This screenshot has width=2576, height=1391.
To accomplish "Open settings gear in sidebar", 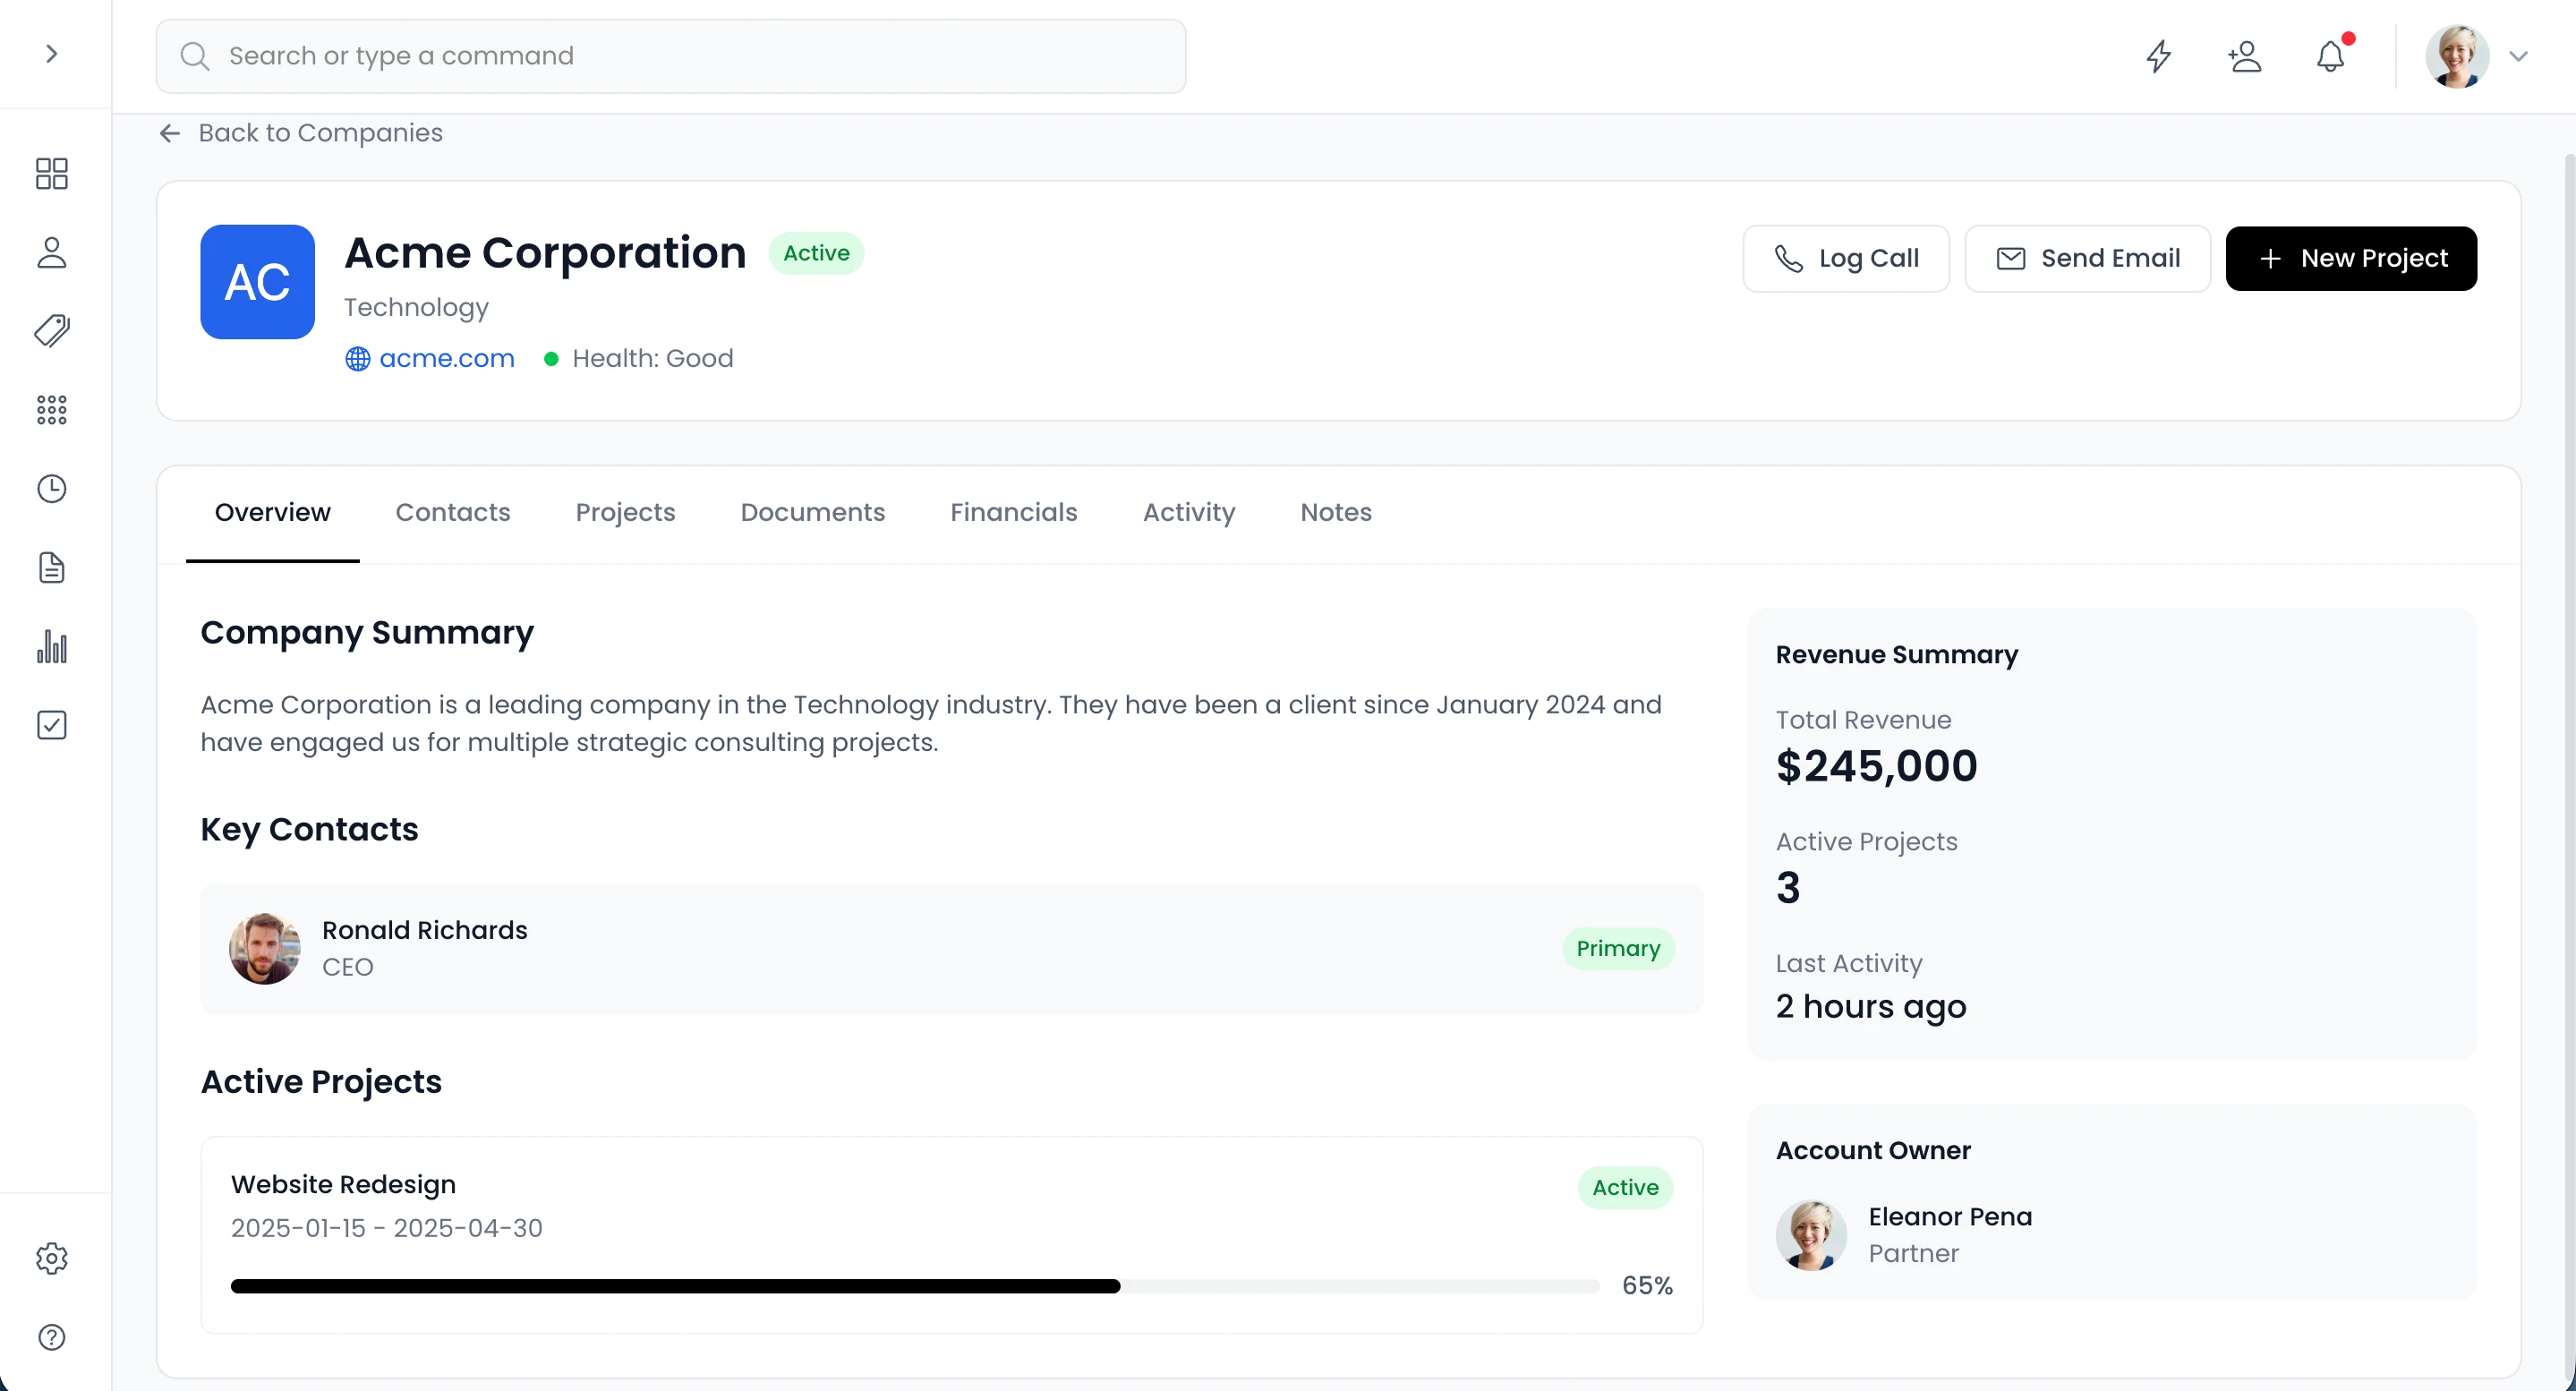I will coord(51,1258).
